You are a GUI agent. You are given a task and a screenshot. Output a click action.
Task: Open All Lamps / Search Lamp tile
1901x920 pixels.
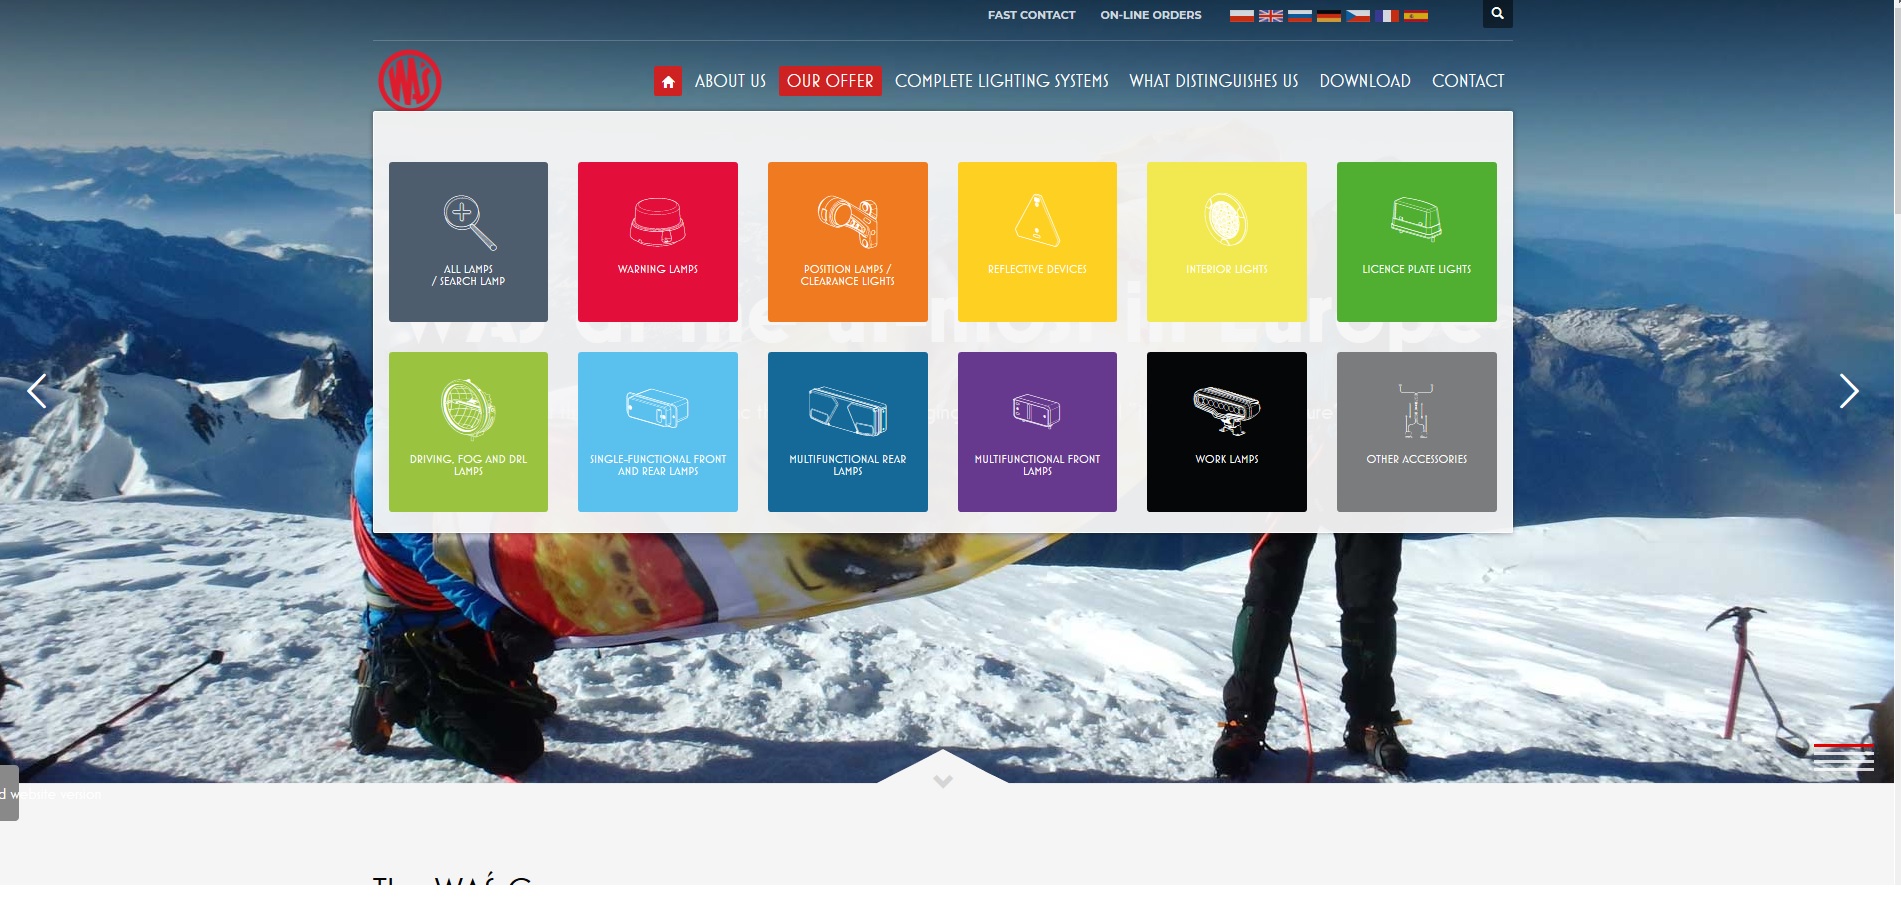468,242
